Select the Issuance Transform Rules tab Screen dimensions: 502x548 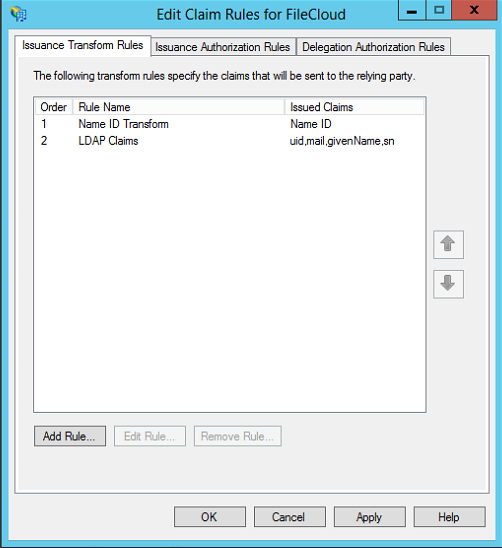[x=83, y=45]
